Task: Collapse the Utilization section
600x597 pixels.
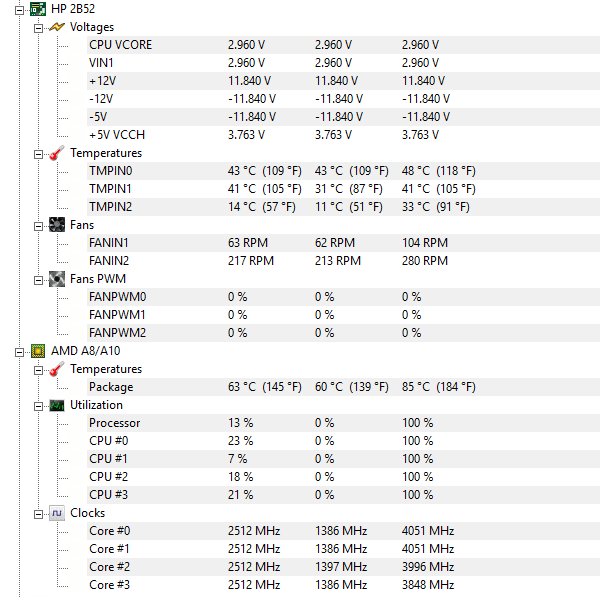Action: (38, 406)
